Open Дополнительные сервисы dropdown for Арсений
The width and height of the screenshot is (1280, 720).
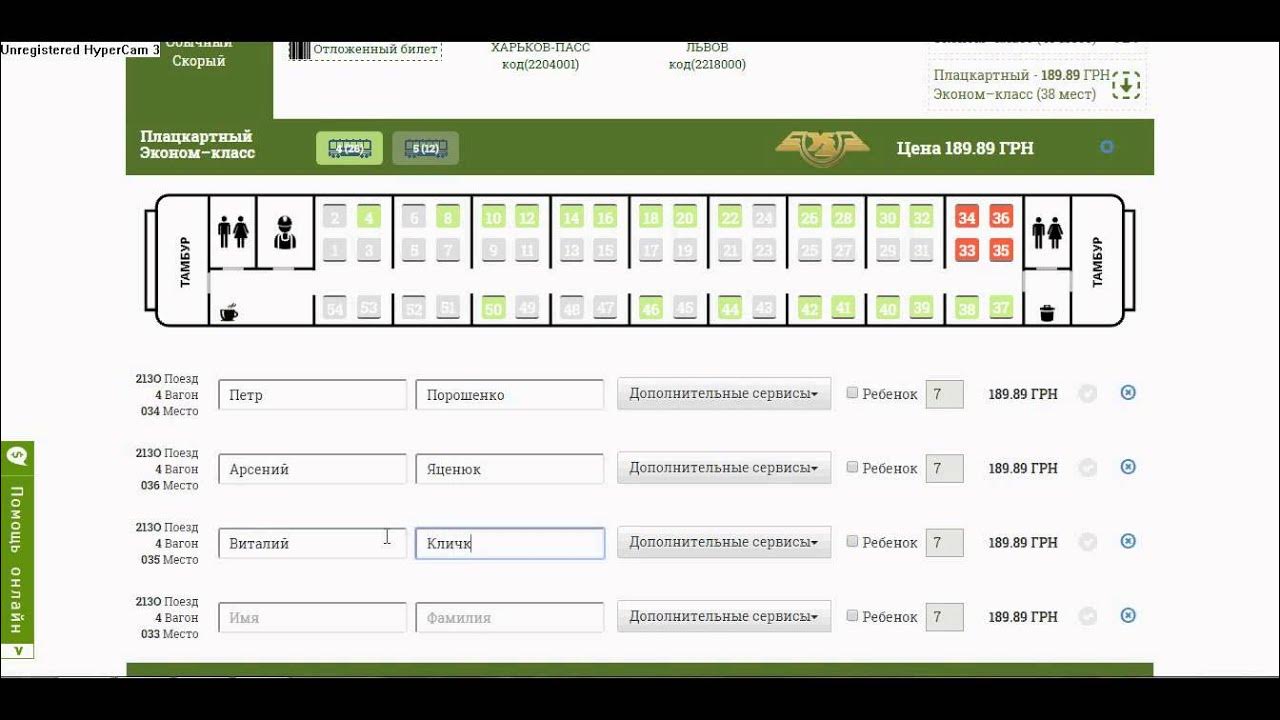[724, 467]
